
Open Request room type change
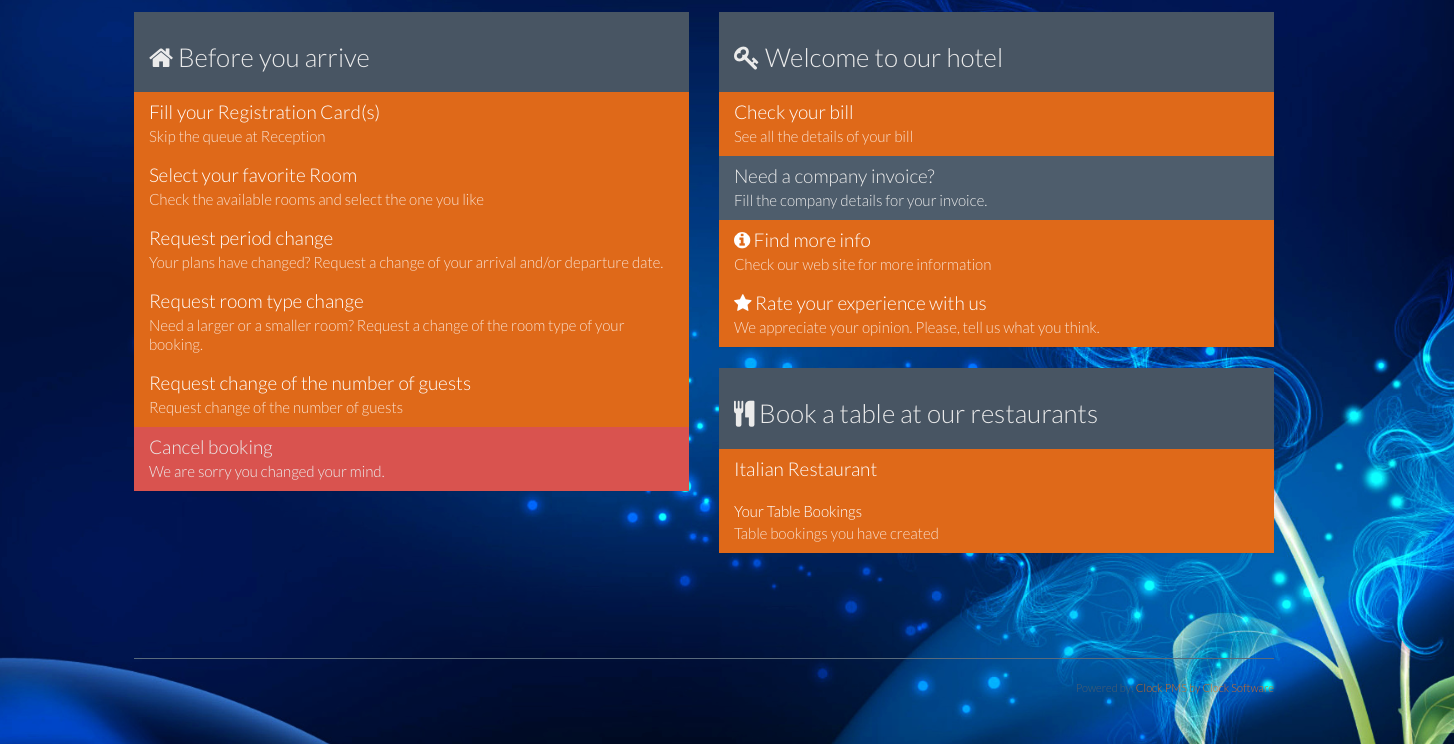[x=411, y=322]
